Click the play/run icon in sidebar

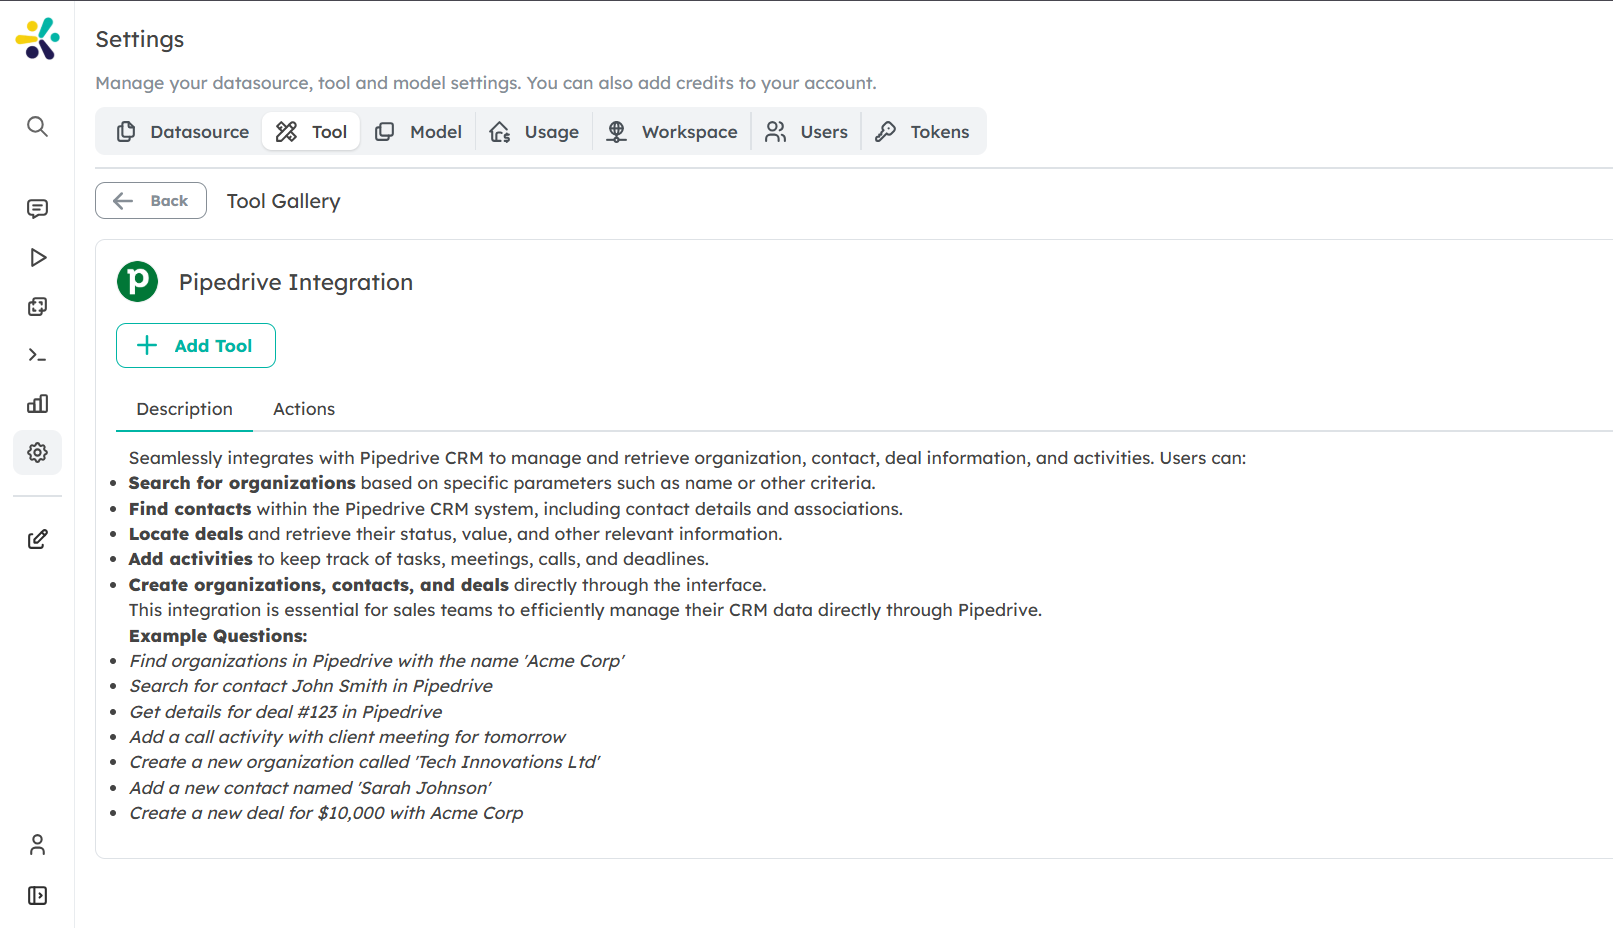click(x=37, y=258)
